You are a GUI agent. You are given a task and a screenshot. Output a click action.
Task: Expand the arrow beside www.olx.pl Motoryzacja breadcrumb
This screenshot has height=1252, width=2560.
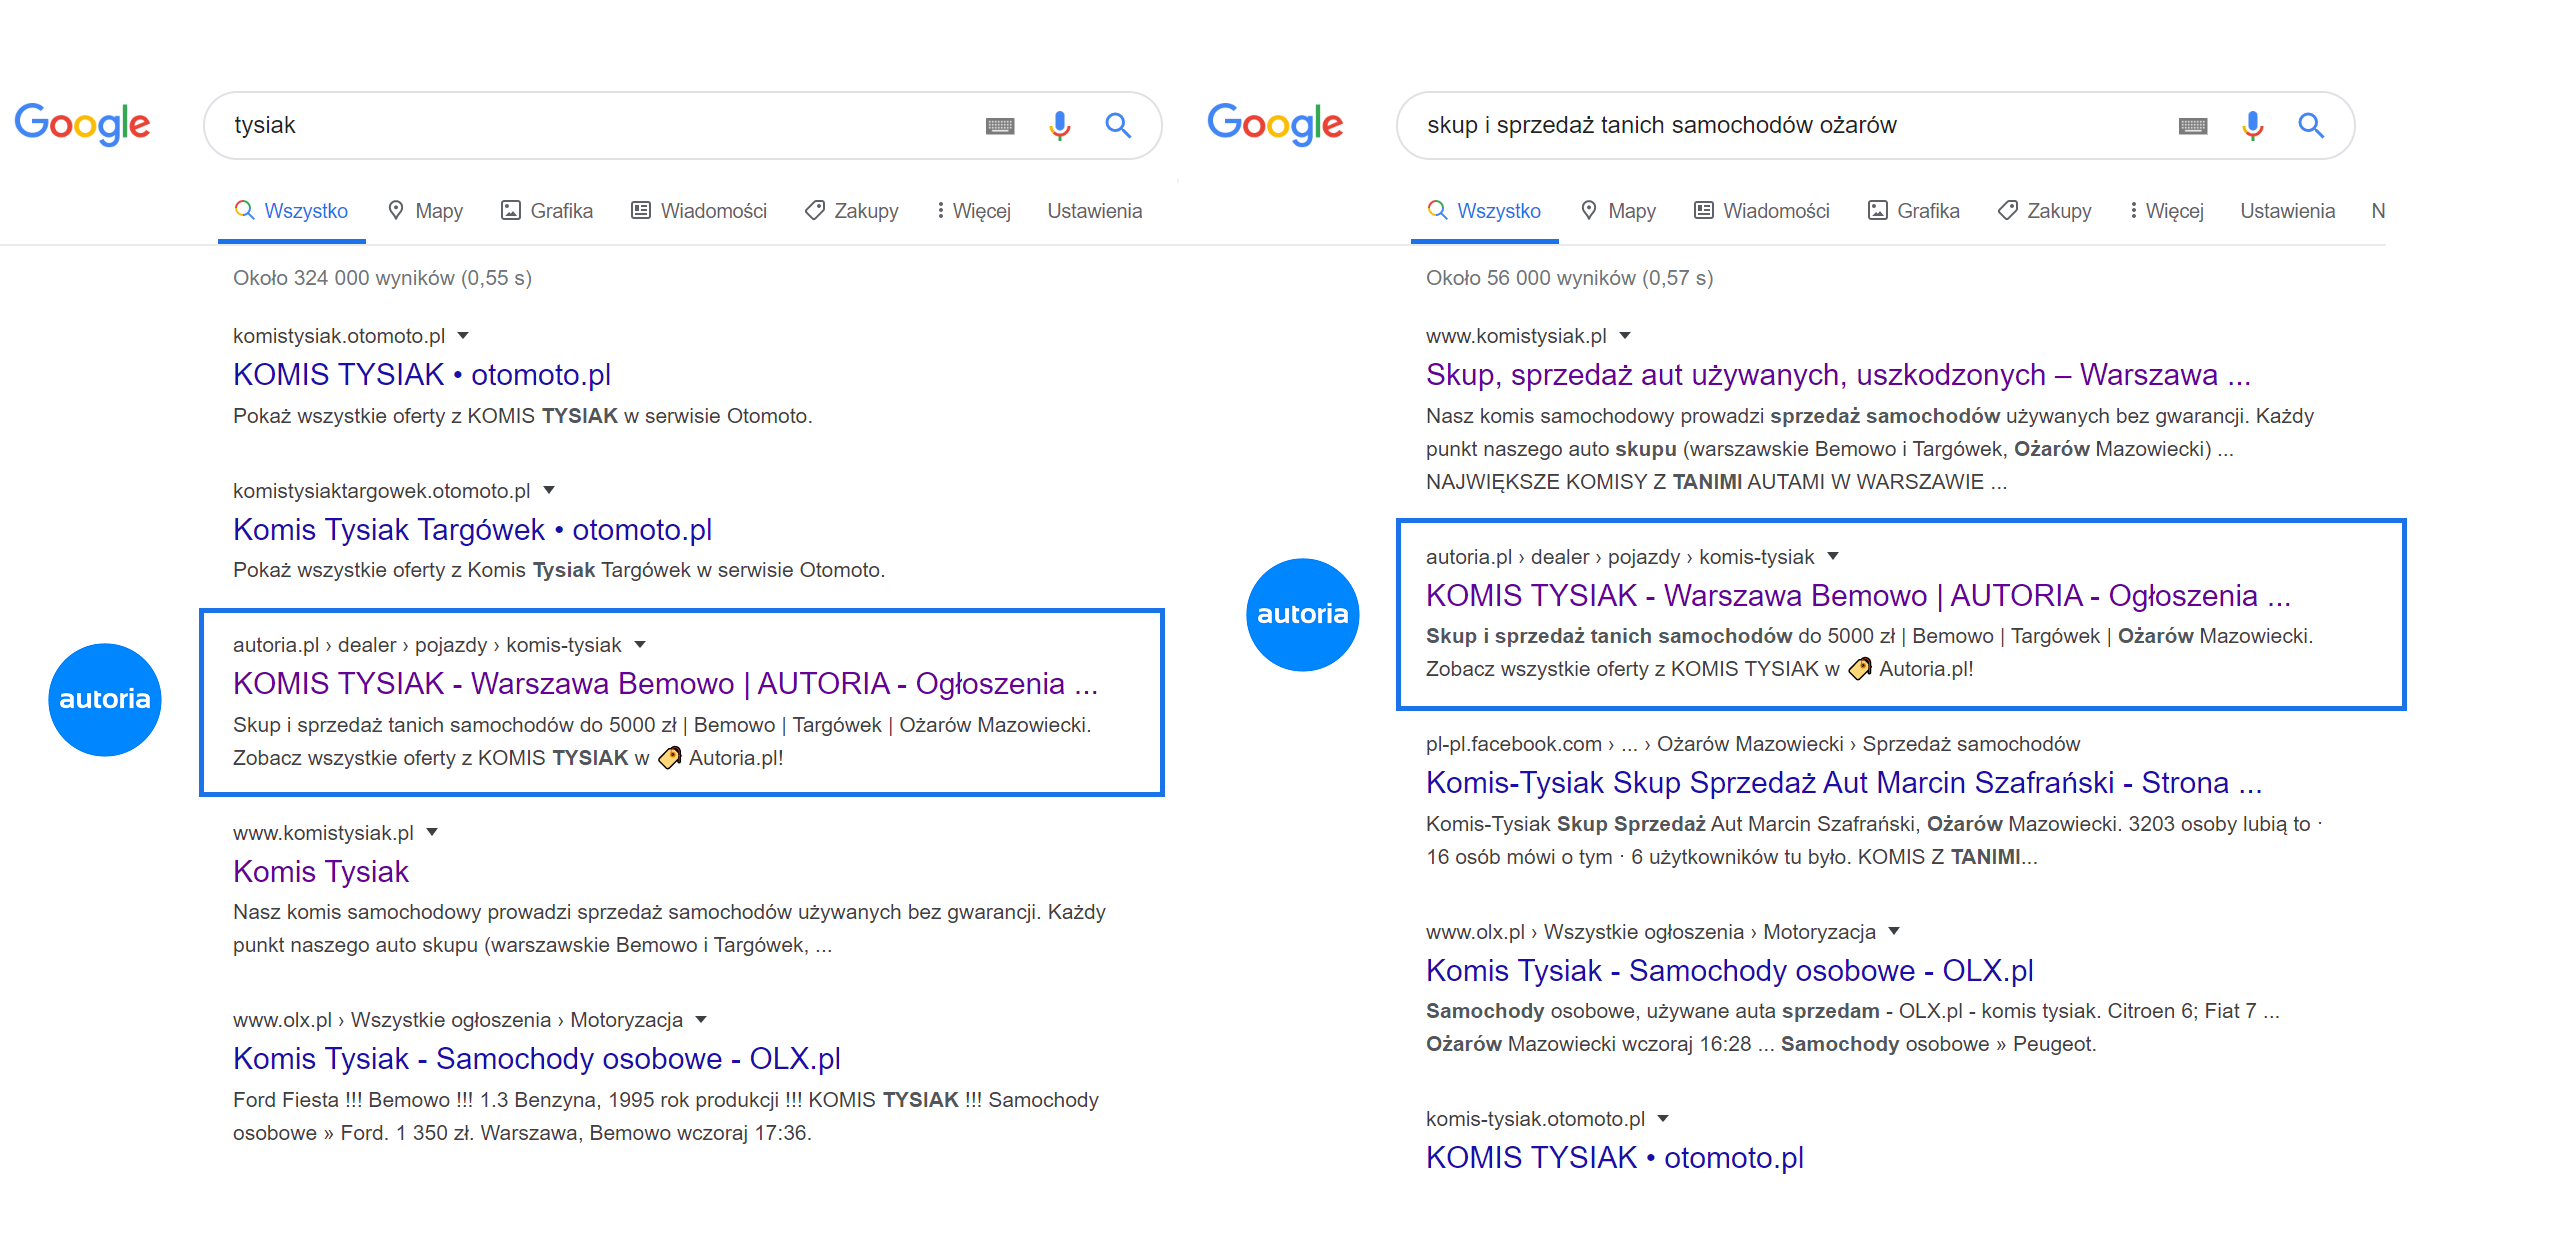[x=700, y=1019]
